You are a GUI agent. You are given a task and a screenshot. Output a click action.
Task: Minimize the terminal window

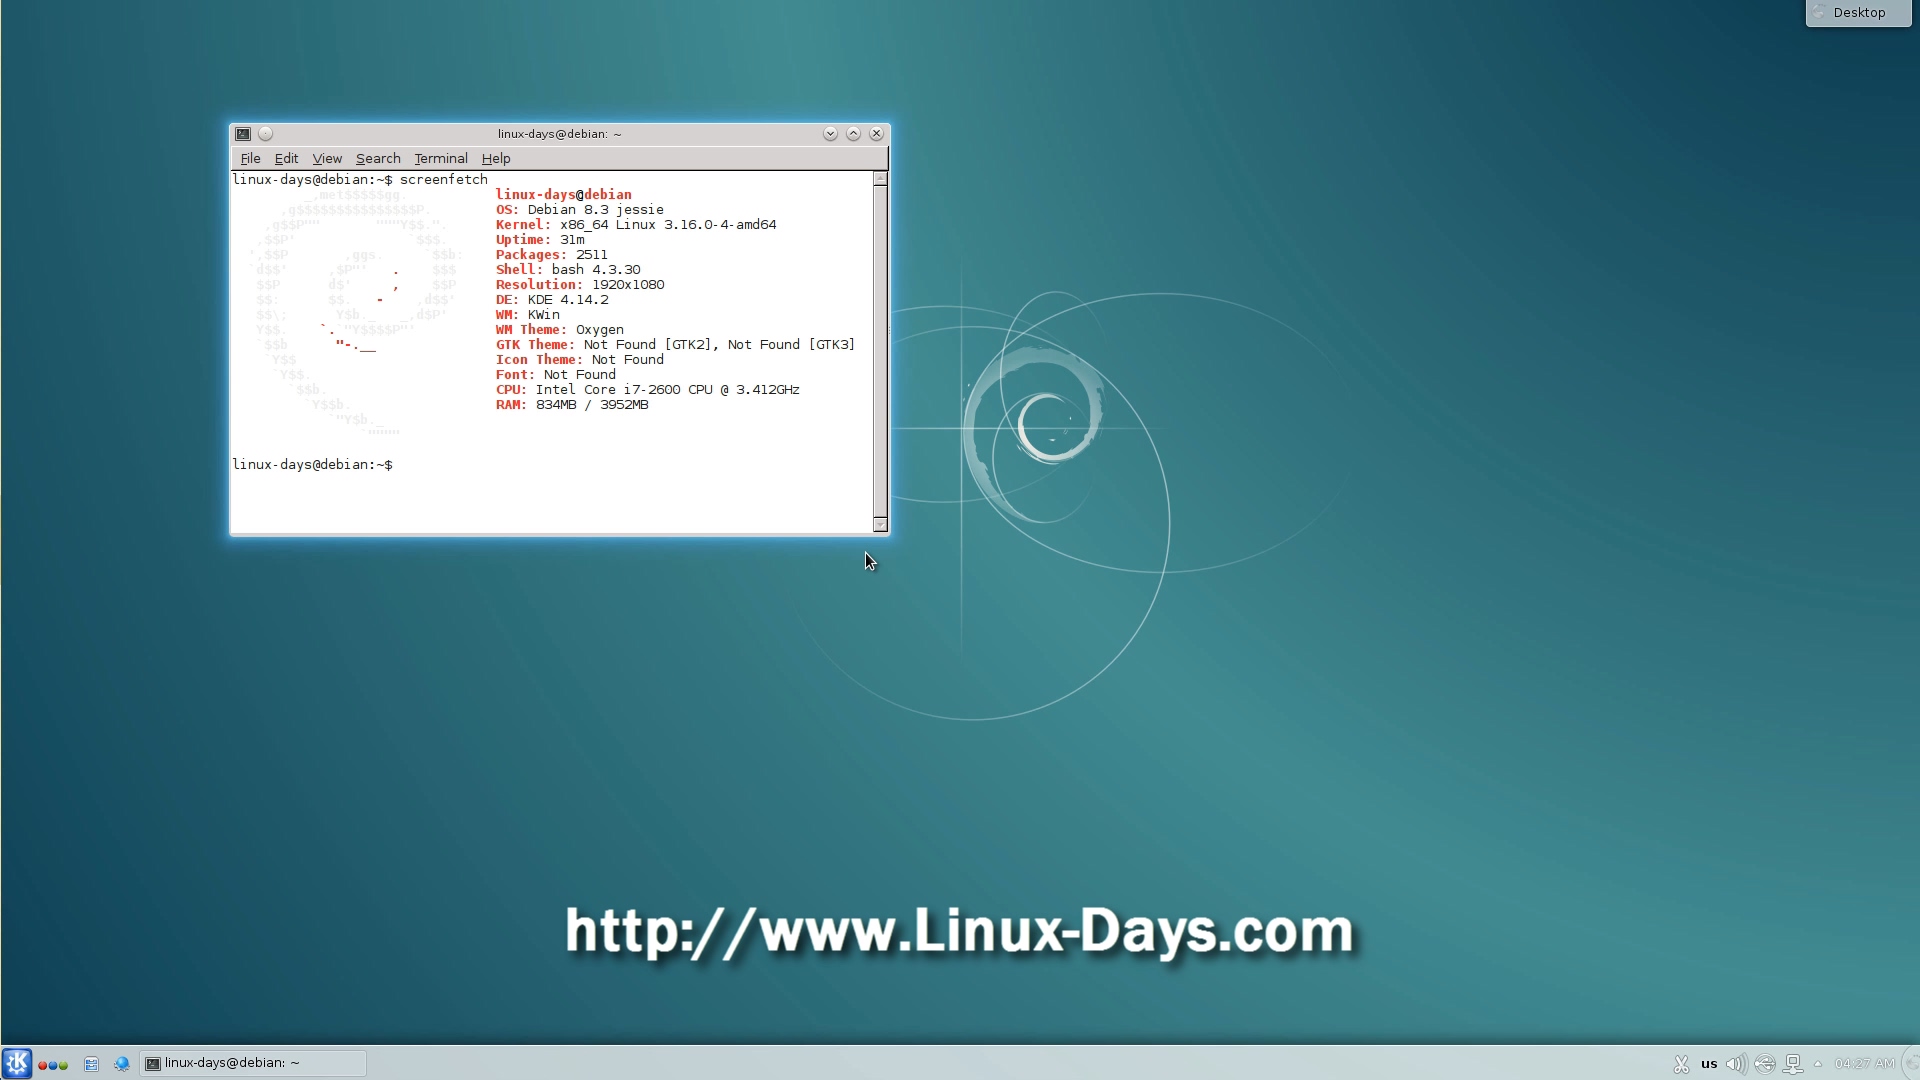[x=830, y=134]
